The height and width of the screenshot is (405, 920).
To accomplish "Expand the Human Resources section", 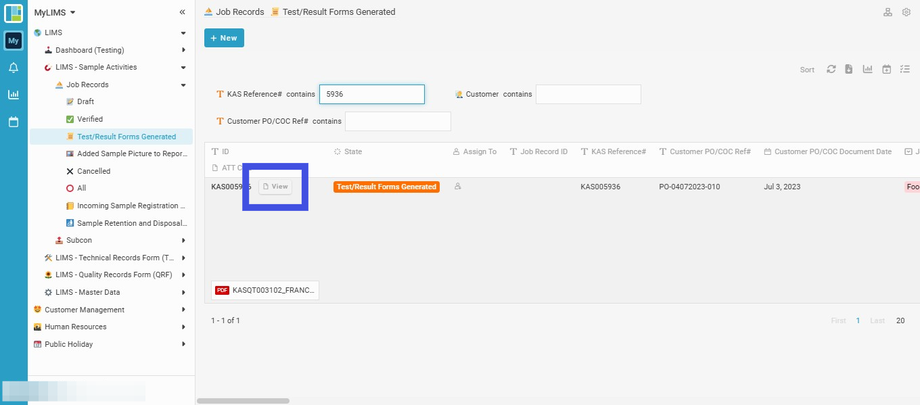I will point(184,327).
